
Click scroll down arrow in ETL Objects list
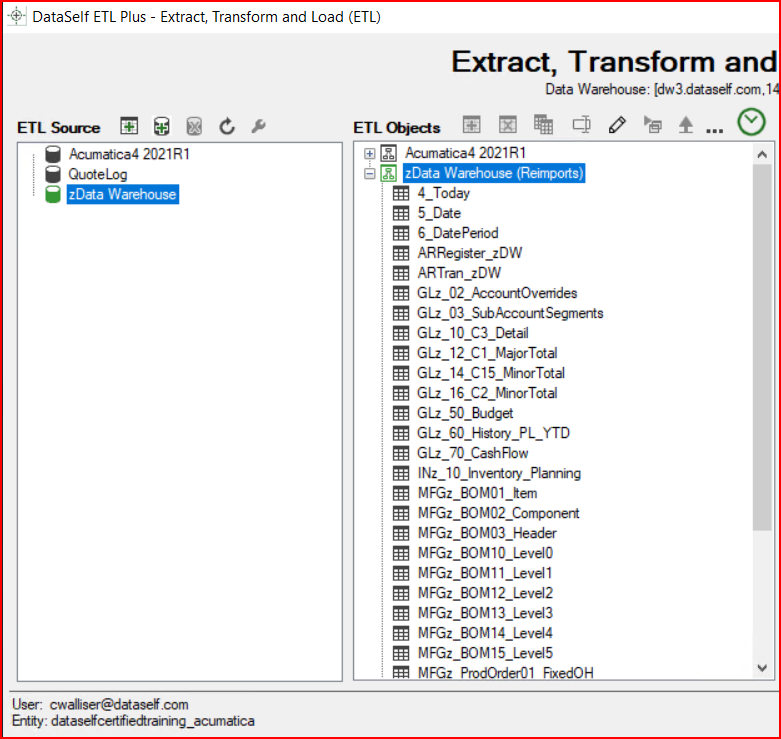pos(763,668)
